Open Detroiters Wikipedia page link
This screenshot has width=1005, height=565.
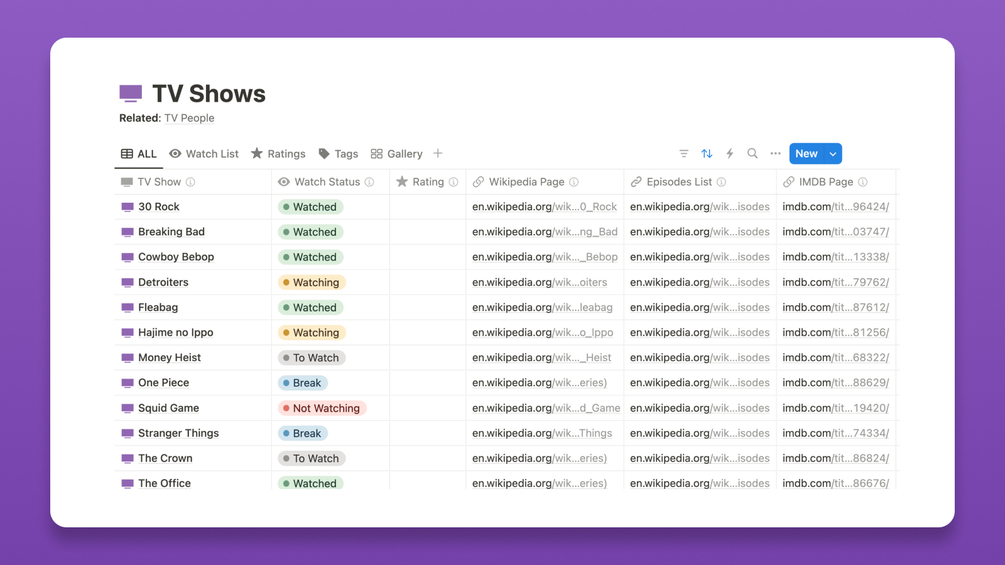[x=539, y=282]
